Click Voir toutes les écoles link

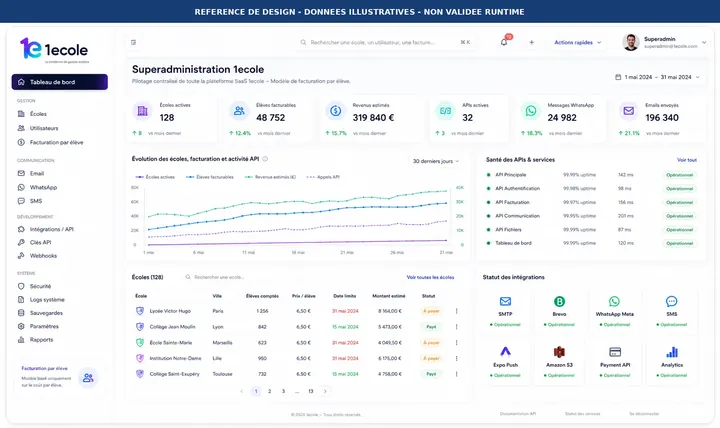point(430,277)
